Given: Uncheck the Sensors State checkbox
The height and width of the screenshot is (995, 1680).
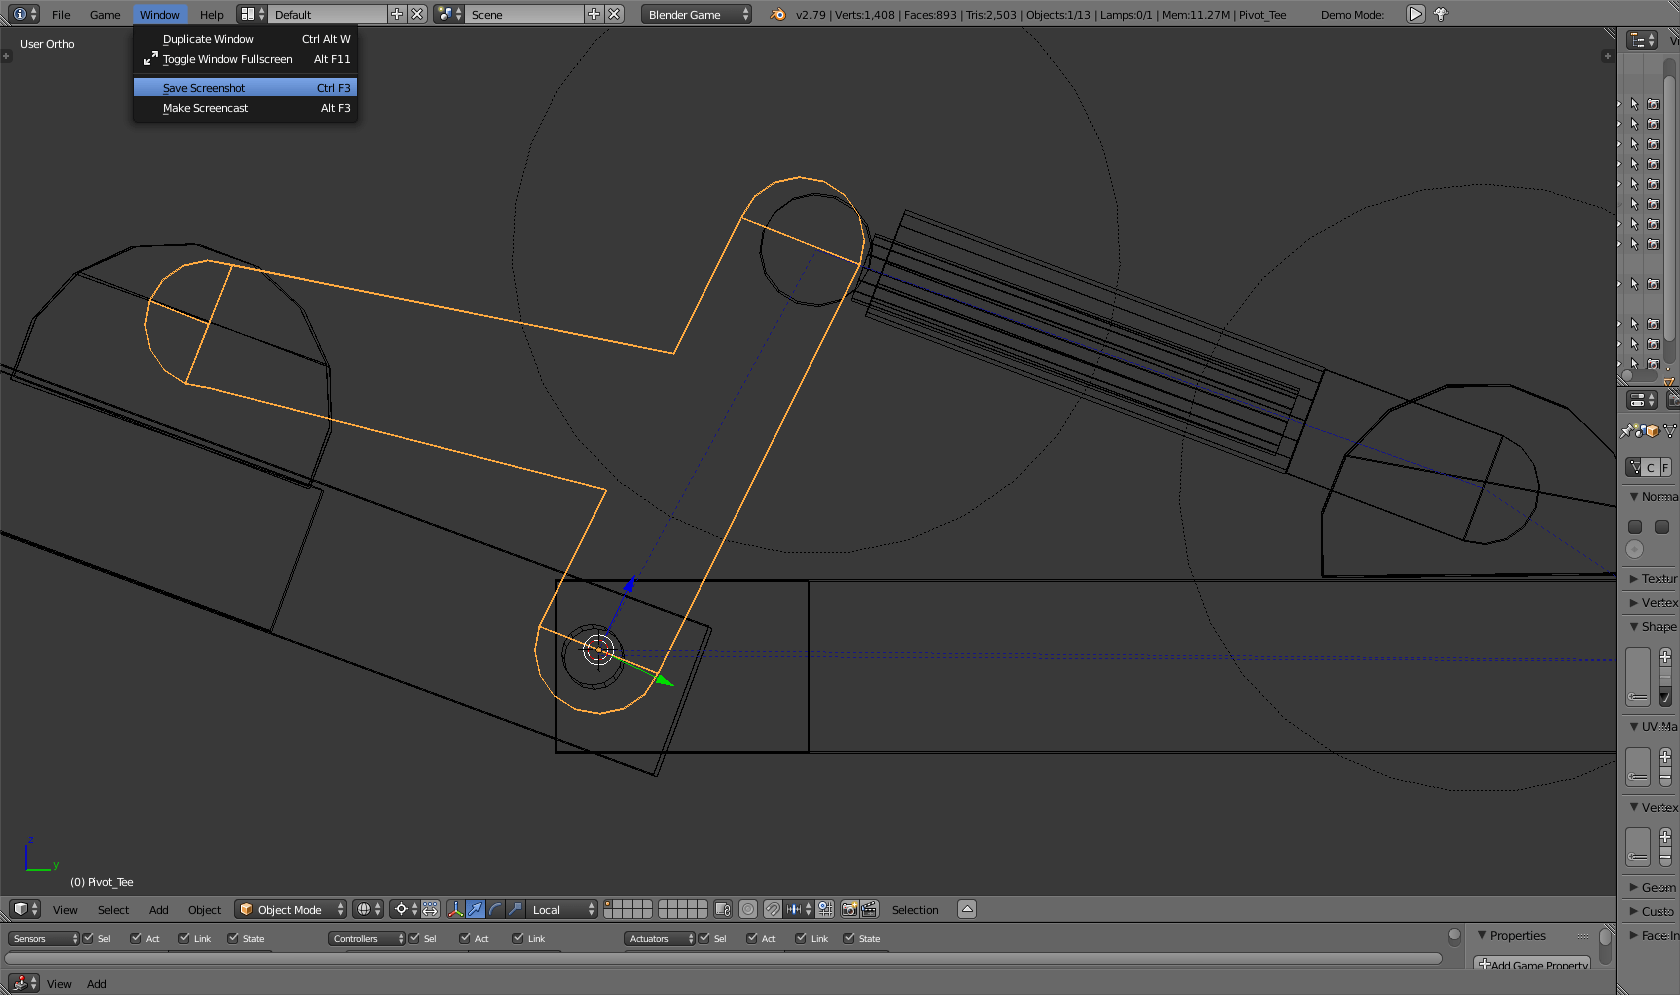Looking at the screenshot, I should 233,938.
